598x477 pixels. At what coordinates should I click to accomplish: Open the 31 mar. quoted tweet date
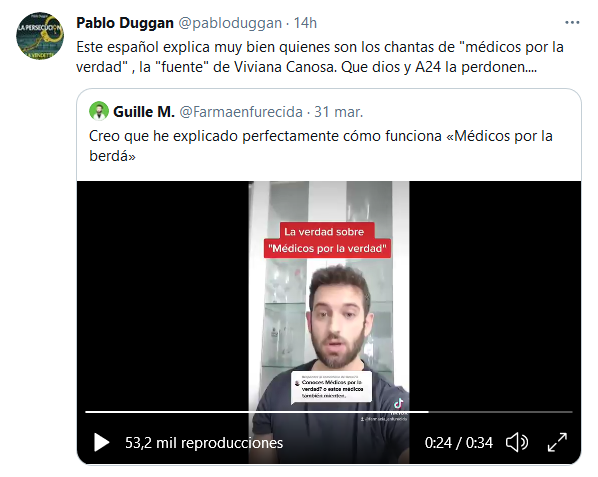(339, 112)
